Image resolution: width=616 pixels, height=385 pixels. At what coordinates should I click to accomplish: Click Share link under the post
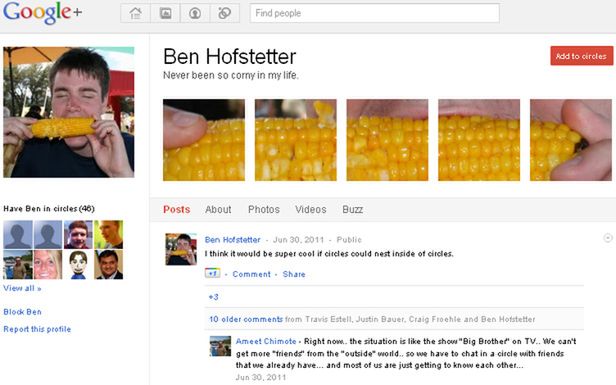pos(294,274)
